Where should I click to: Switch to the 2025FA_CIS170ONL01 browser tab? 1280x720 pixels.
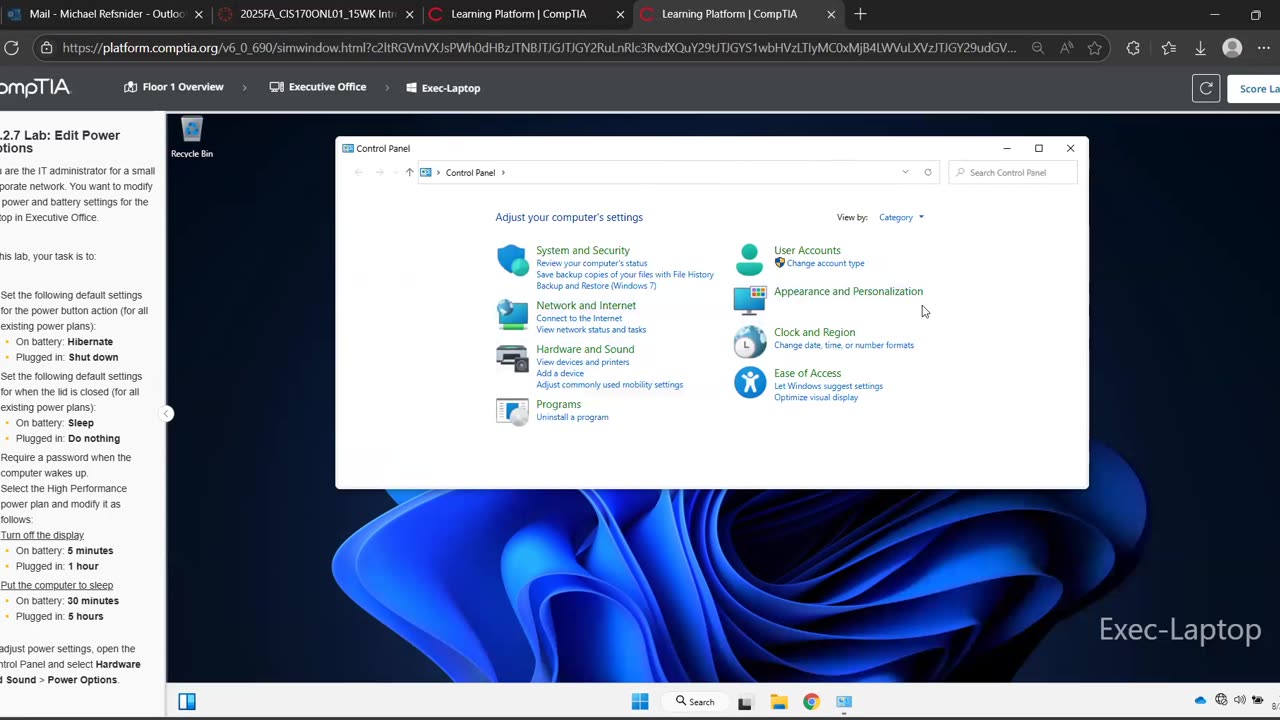click(318, 14)
